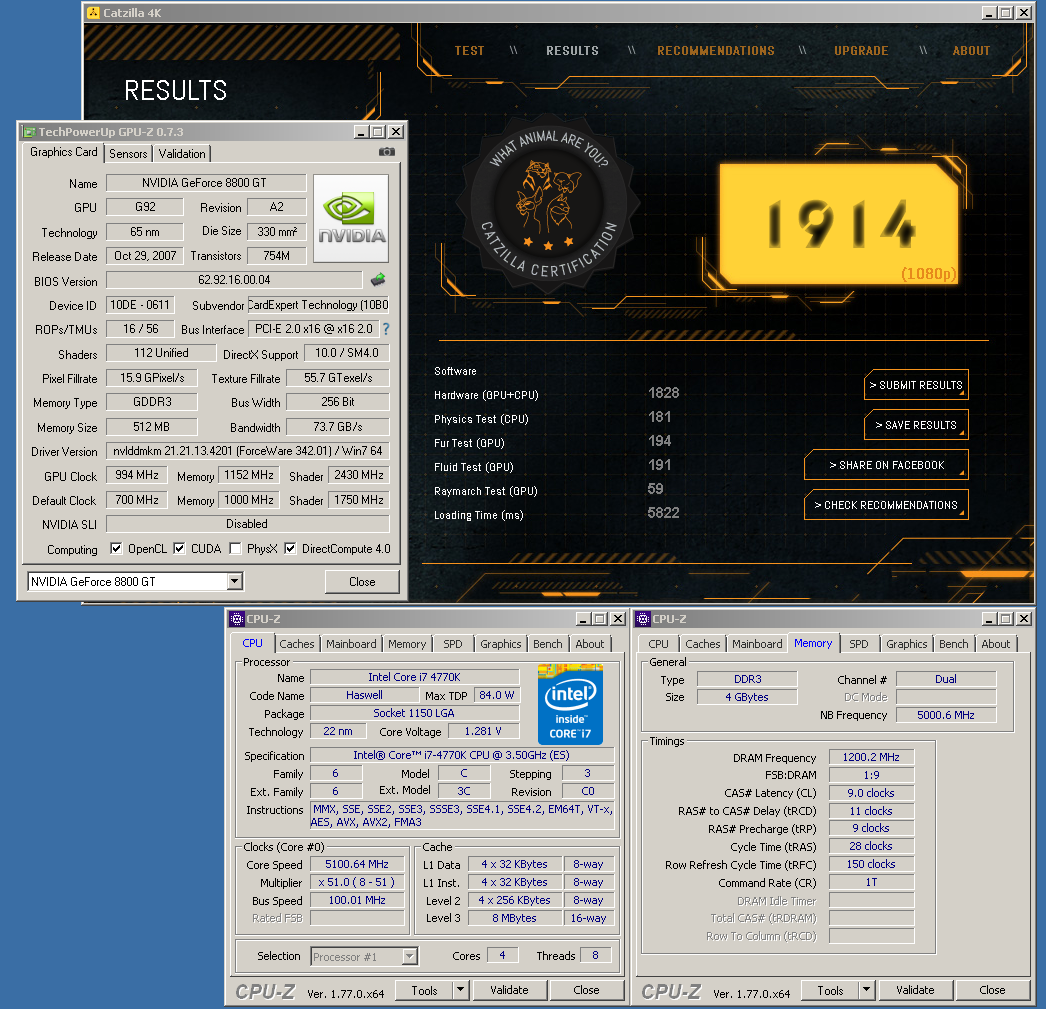This screenshot has width=1046, height=1009.
Task: Maximize the Catzilla 4K window
Action: pos(1006,13)
